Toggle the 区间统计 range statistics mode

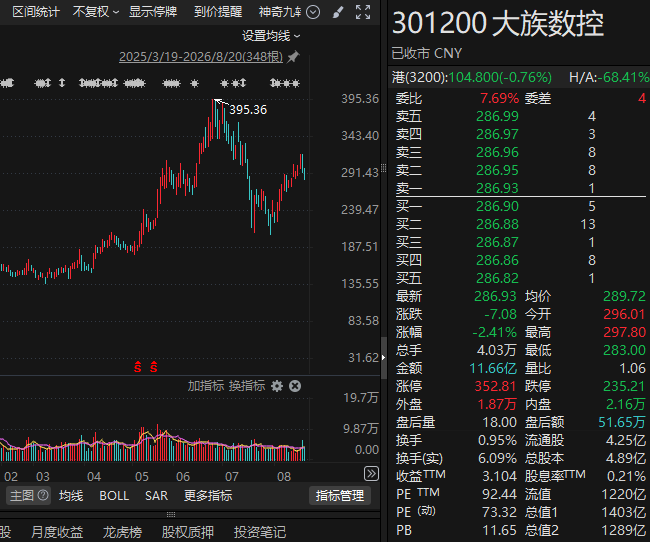36,12
